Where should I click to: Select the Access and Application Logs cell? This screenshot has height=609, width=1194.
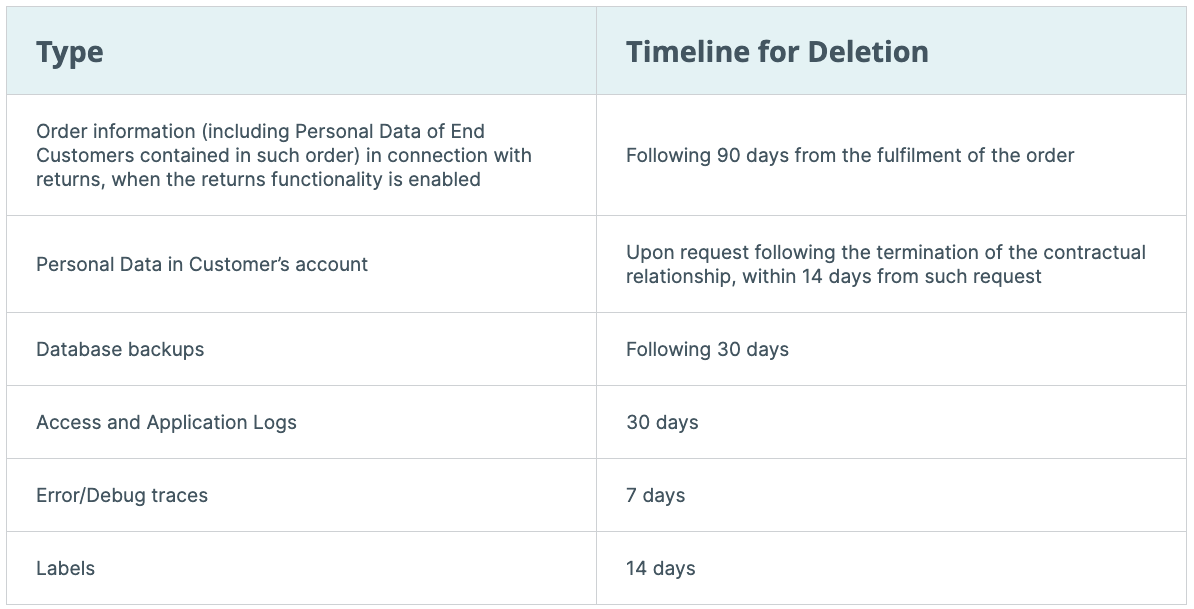166,422
